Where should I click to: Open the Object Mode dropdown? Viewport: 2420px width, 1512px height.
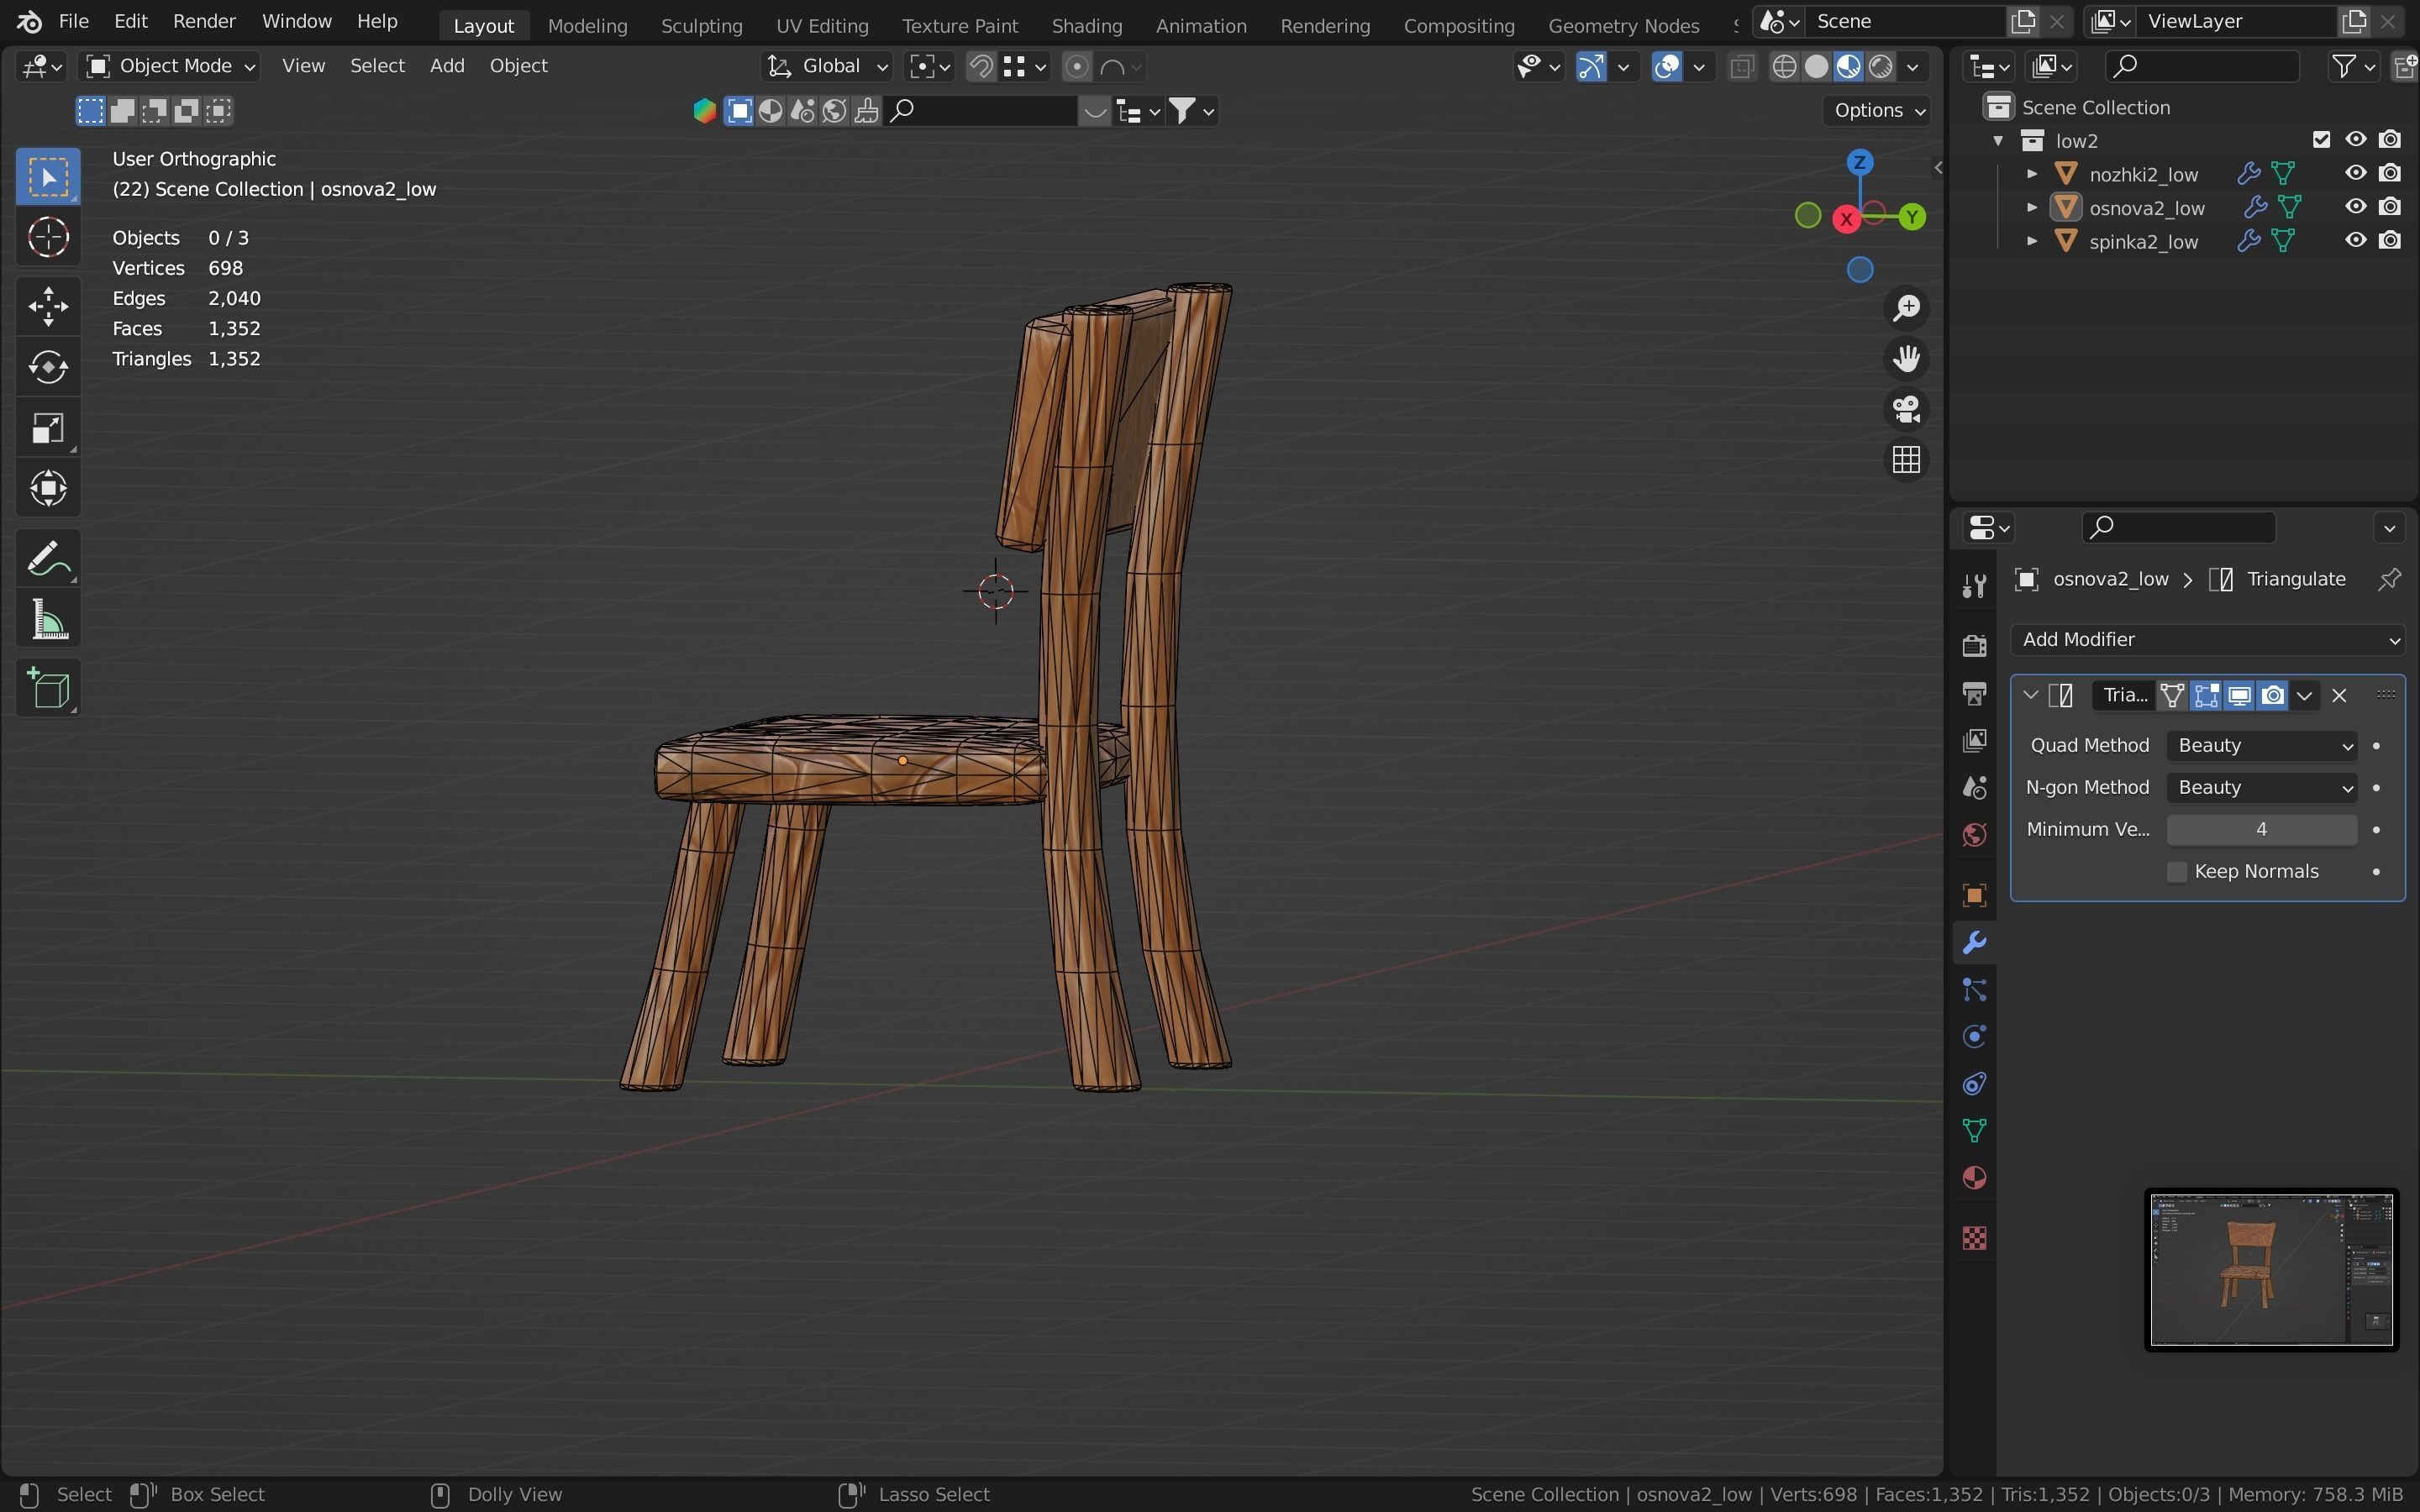click(171, 66)
